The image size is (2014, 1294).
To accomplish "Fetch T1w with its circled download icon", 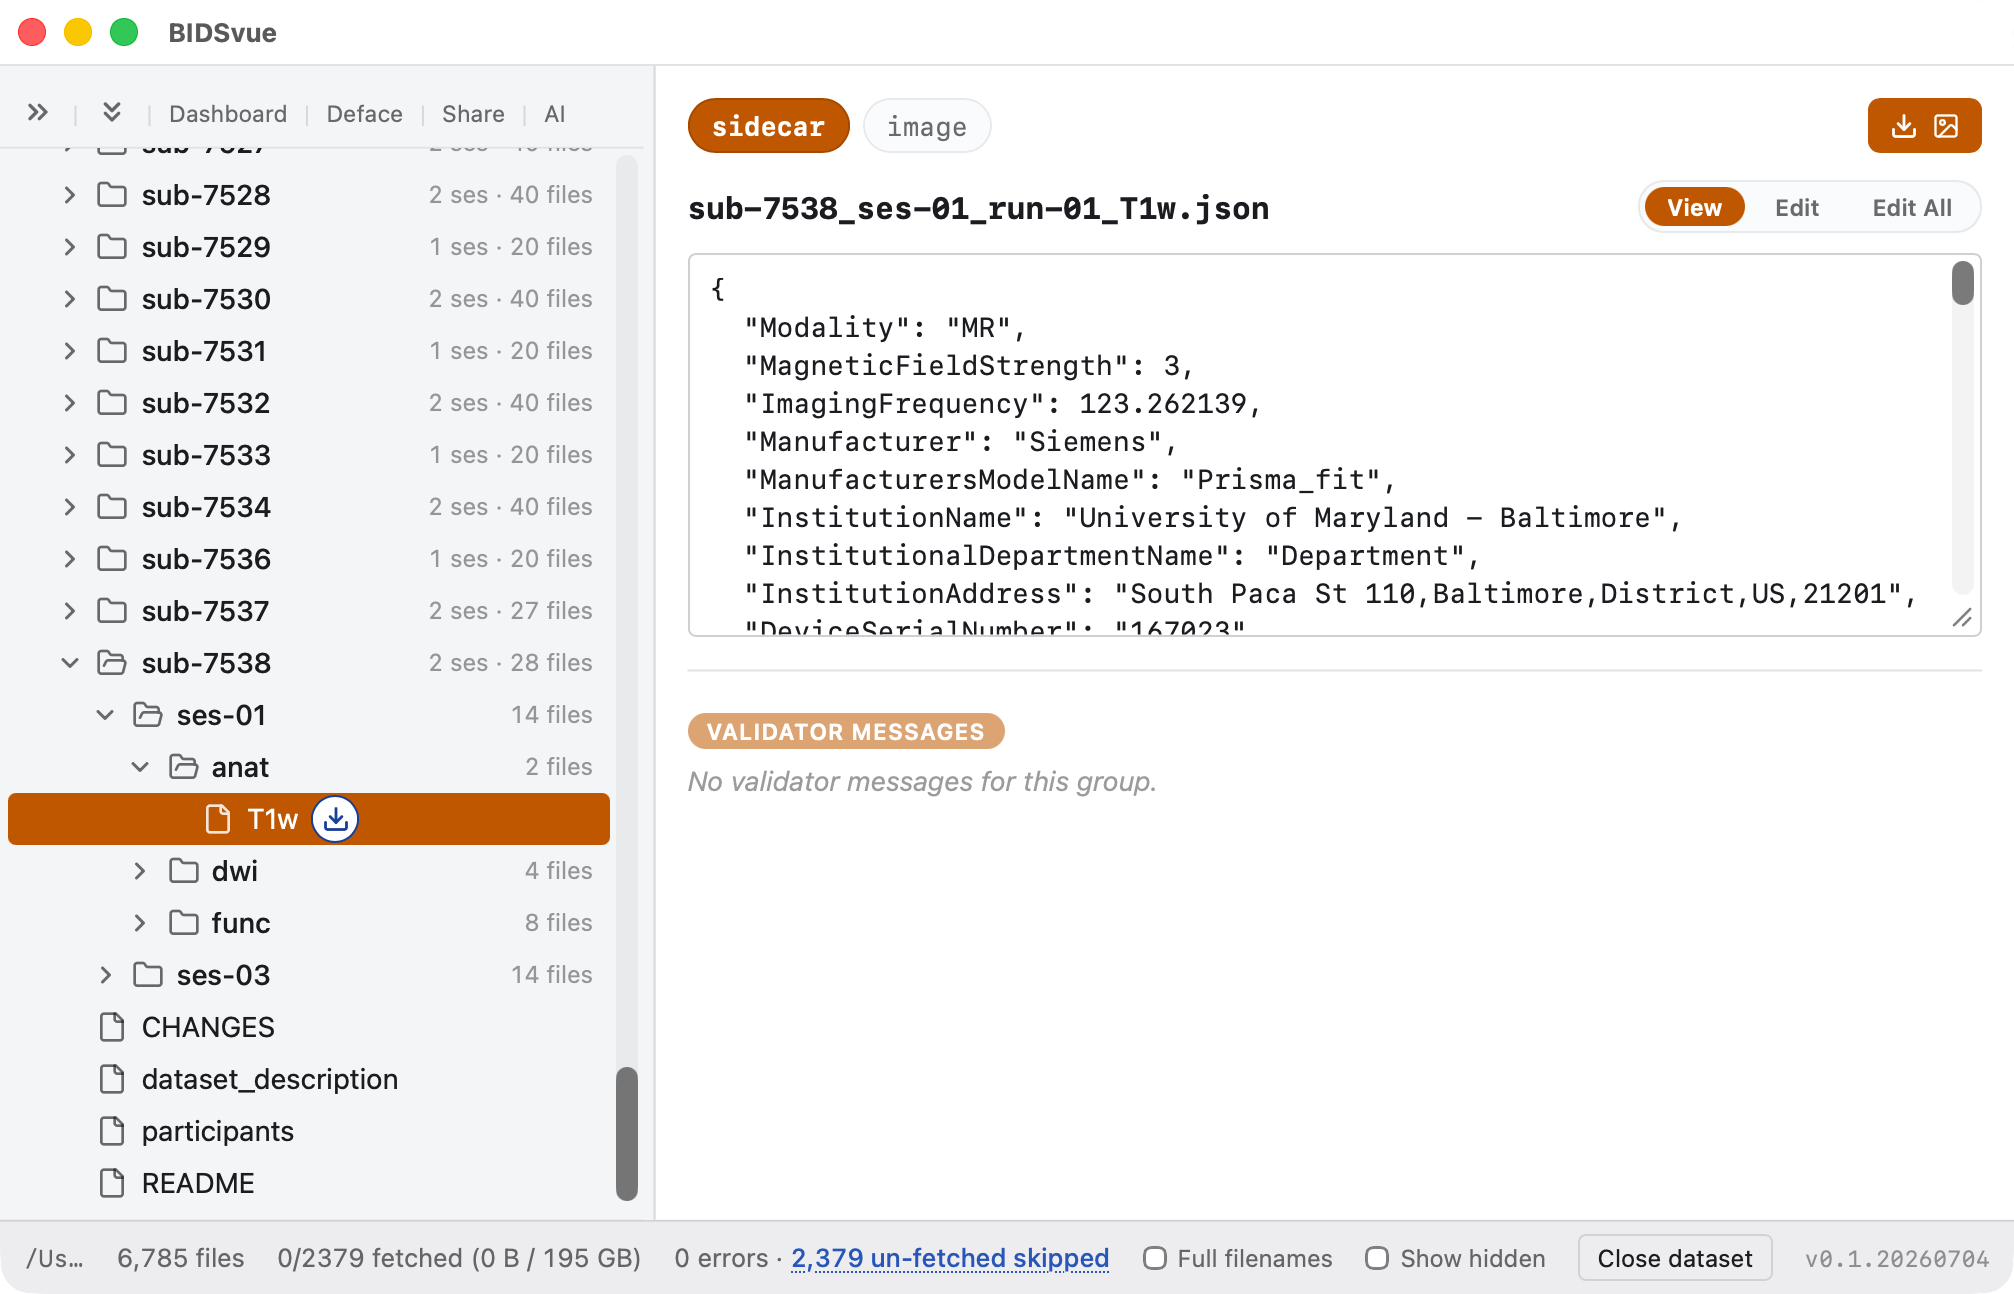I will pos(335,819).
